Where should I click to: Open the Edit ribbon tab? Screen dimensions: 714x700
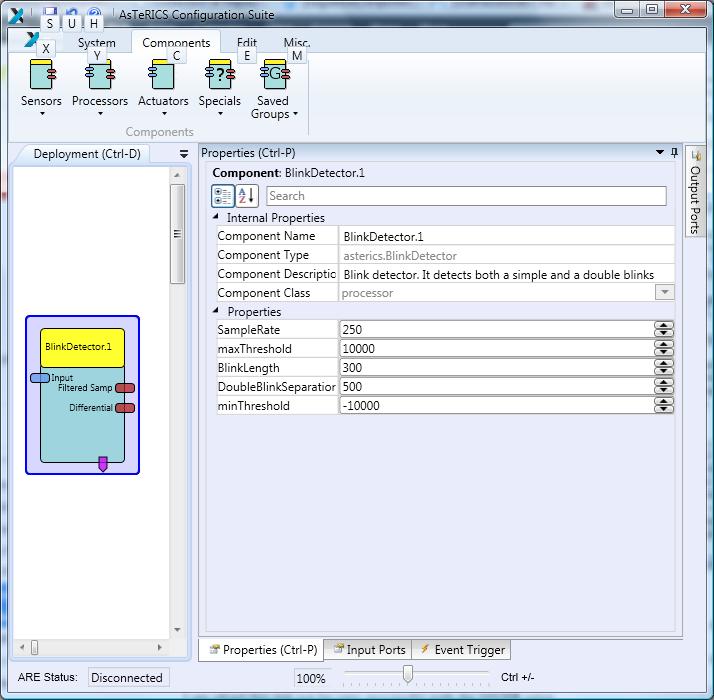tap(247, 43)
